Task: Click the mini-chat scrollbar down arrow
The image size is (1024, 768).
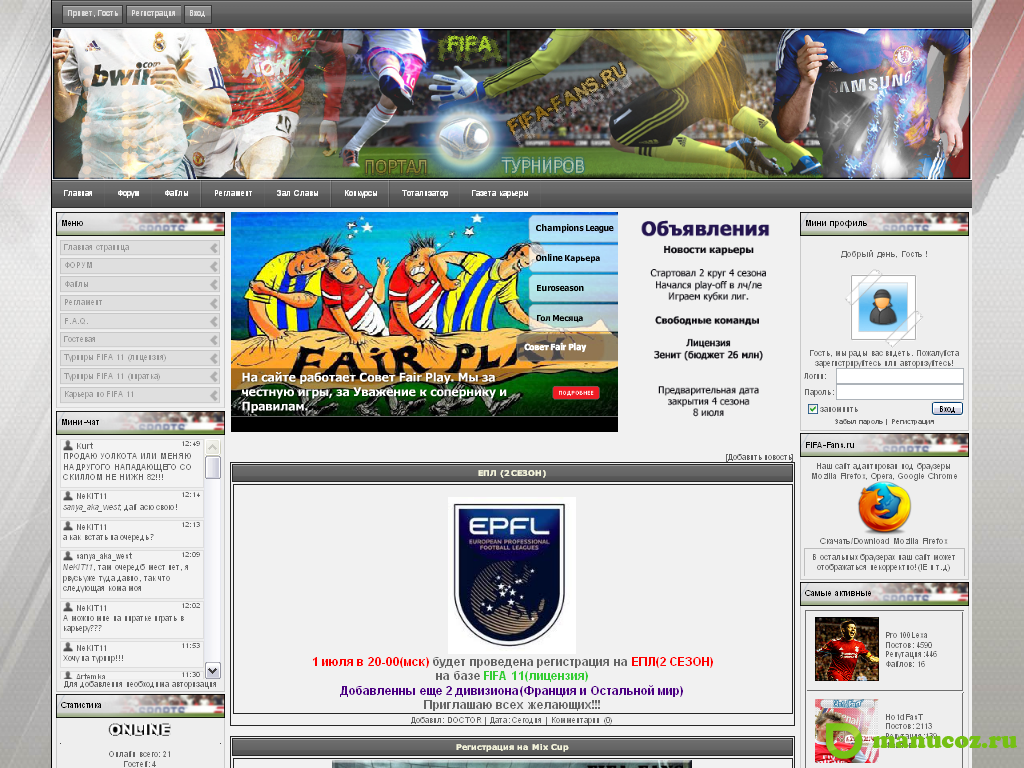Action: point(213,669)
